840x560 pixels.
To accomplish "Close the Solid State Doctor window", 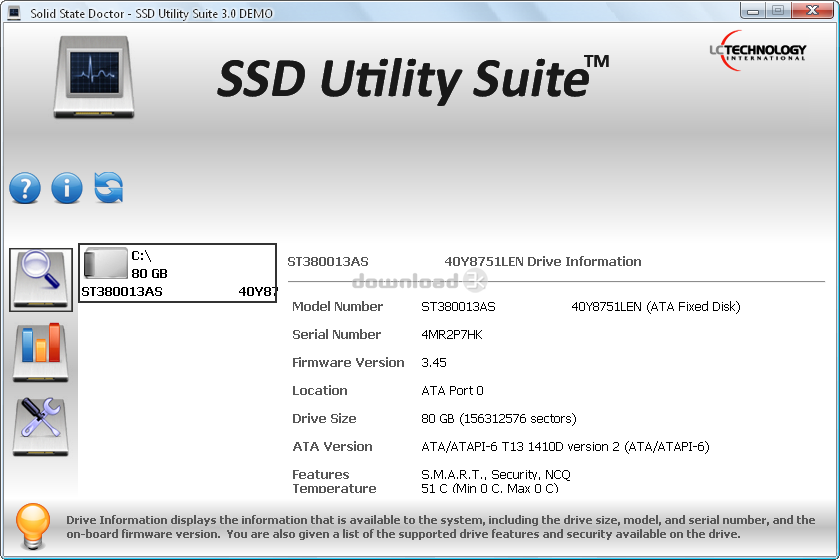I will [x=813, y=11].
